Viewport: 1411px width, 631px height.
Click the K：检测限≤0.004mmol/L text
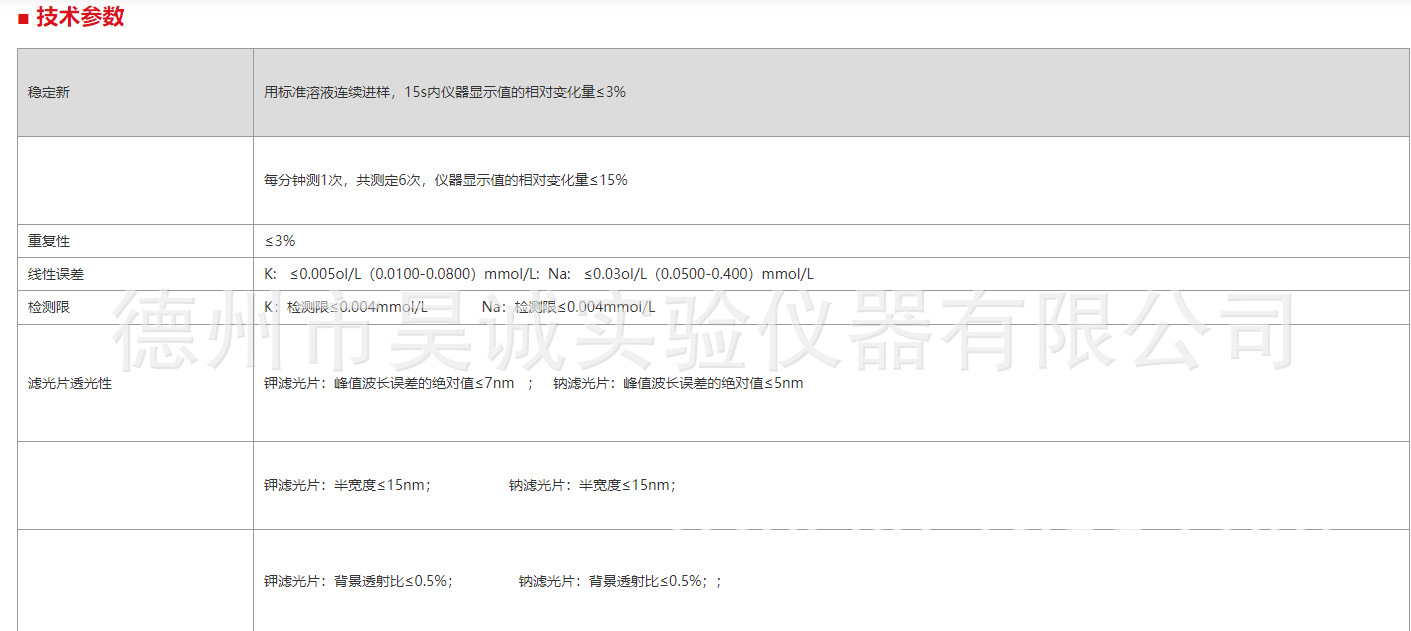pyautogui.click(x=345, y=307)
